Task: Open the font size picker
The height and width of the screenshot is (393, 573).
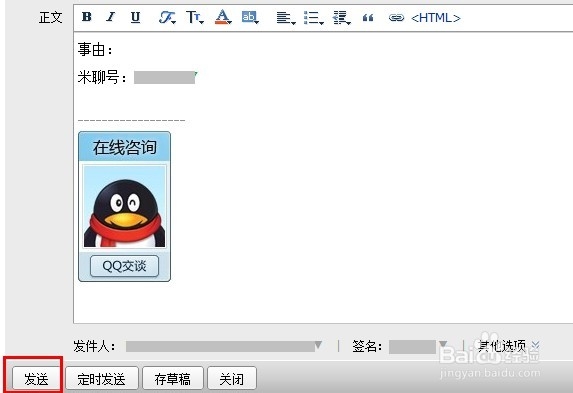Action: click(x=195, y=17)
